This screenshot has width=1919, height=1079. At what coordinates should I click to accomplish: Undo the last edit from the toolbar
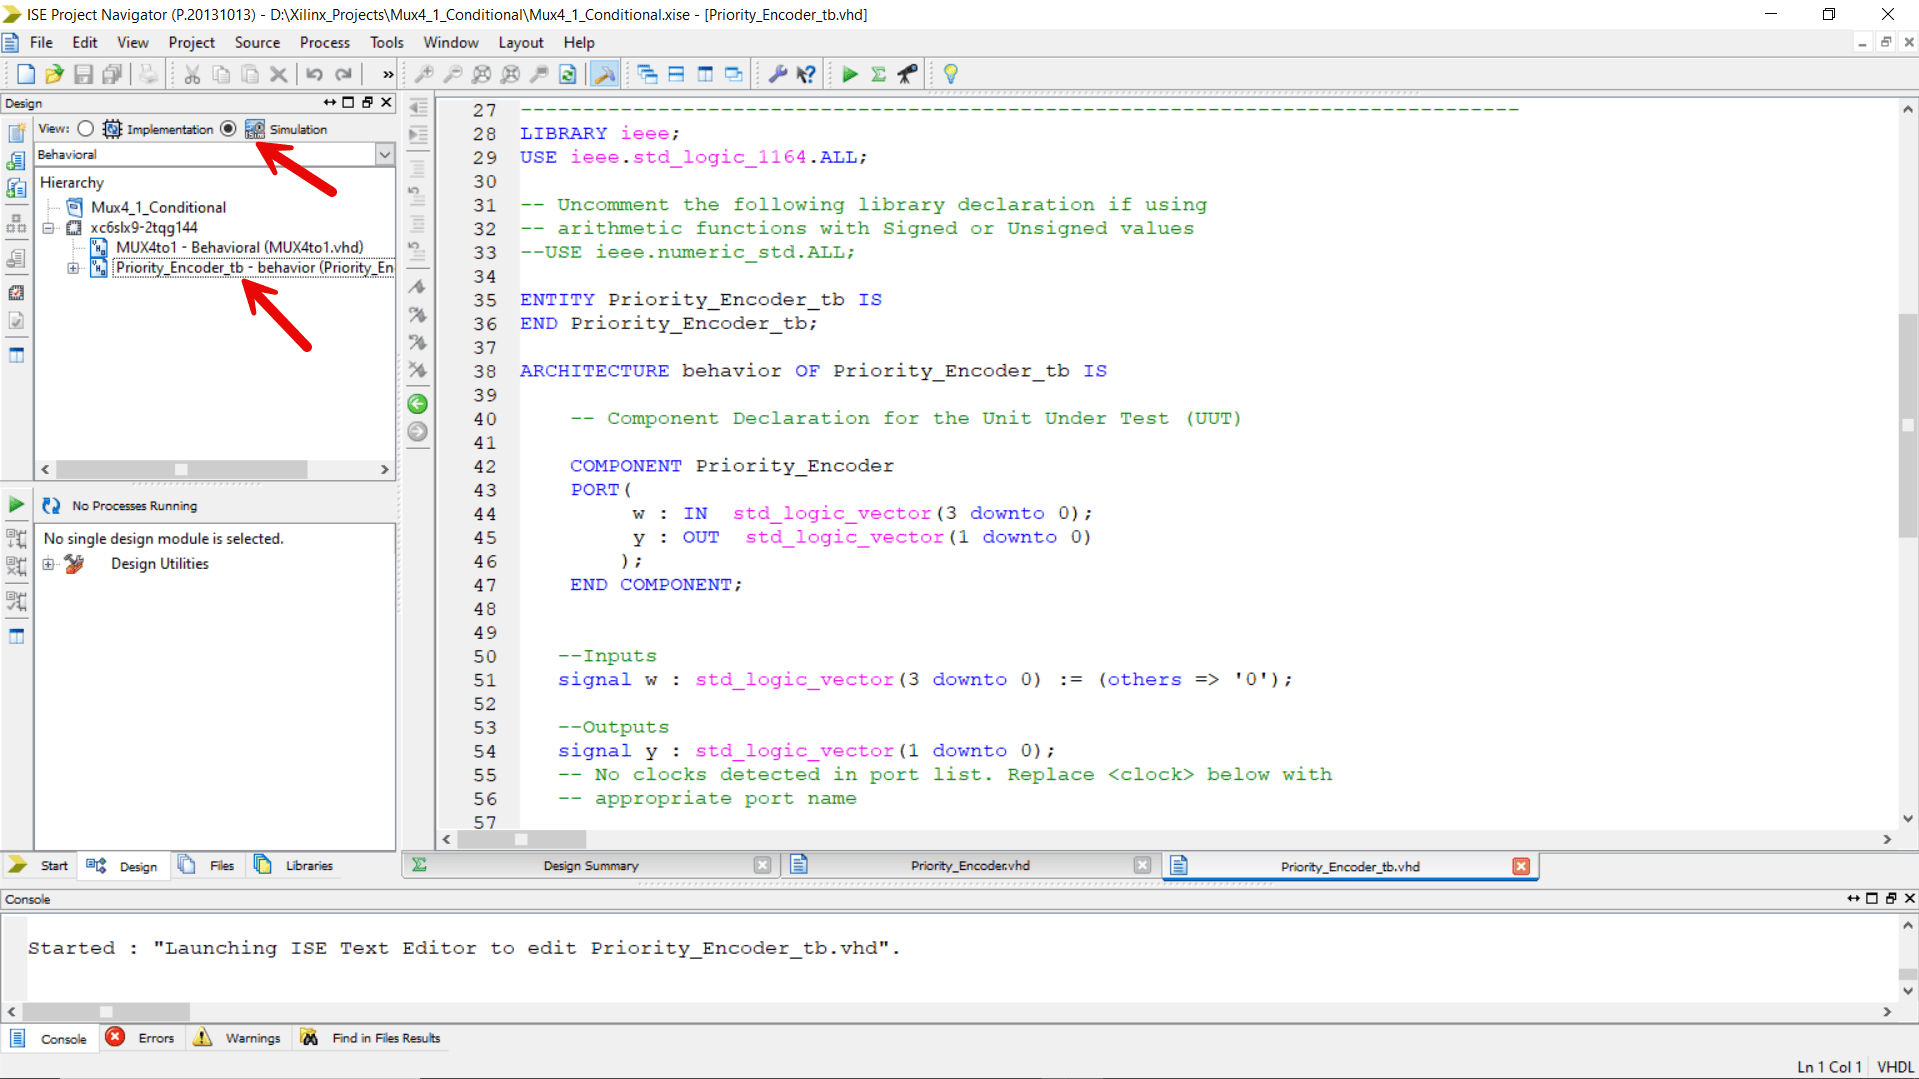(x=314, y=73)
